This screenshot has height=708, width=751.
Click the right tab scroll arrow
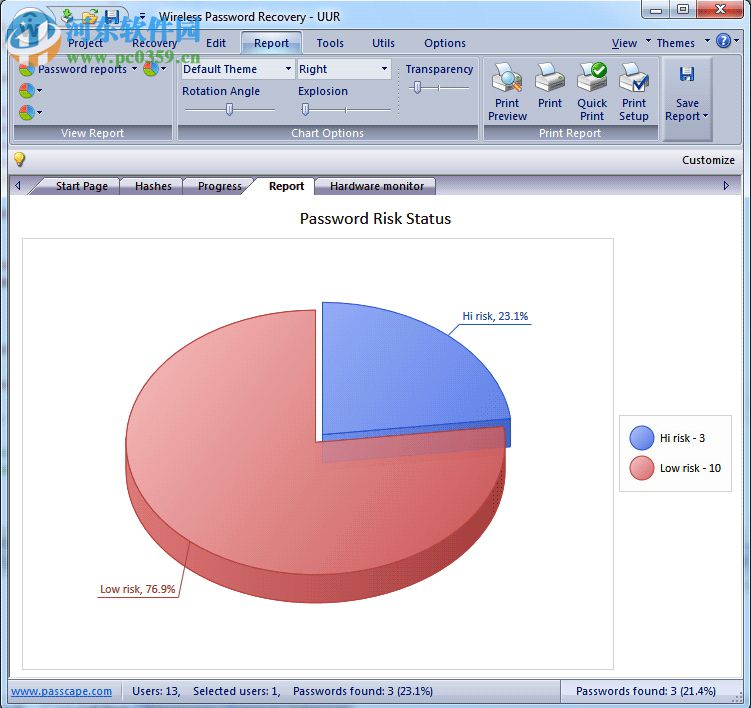coord(726,185)
